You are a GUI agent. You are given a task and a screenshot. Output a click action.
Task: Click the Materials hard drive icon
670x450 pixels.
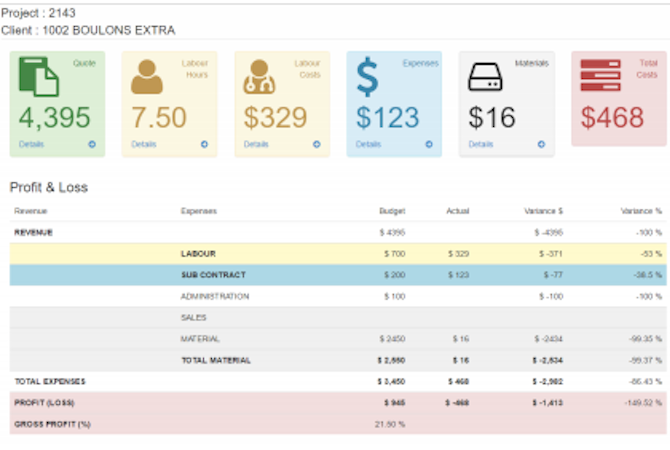tap(485, 77)
